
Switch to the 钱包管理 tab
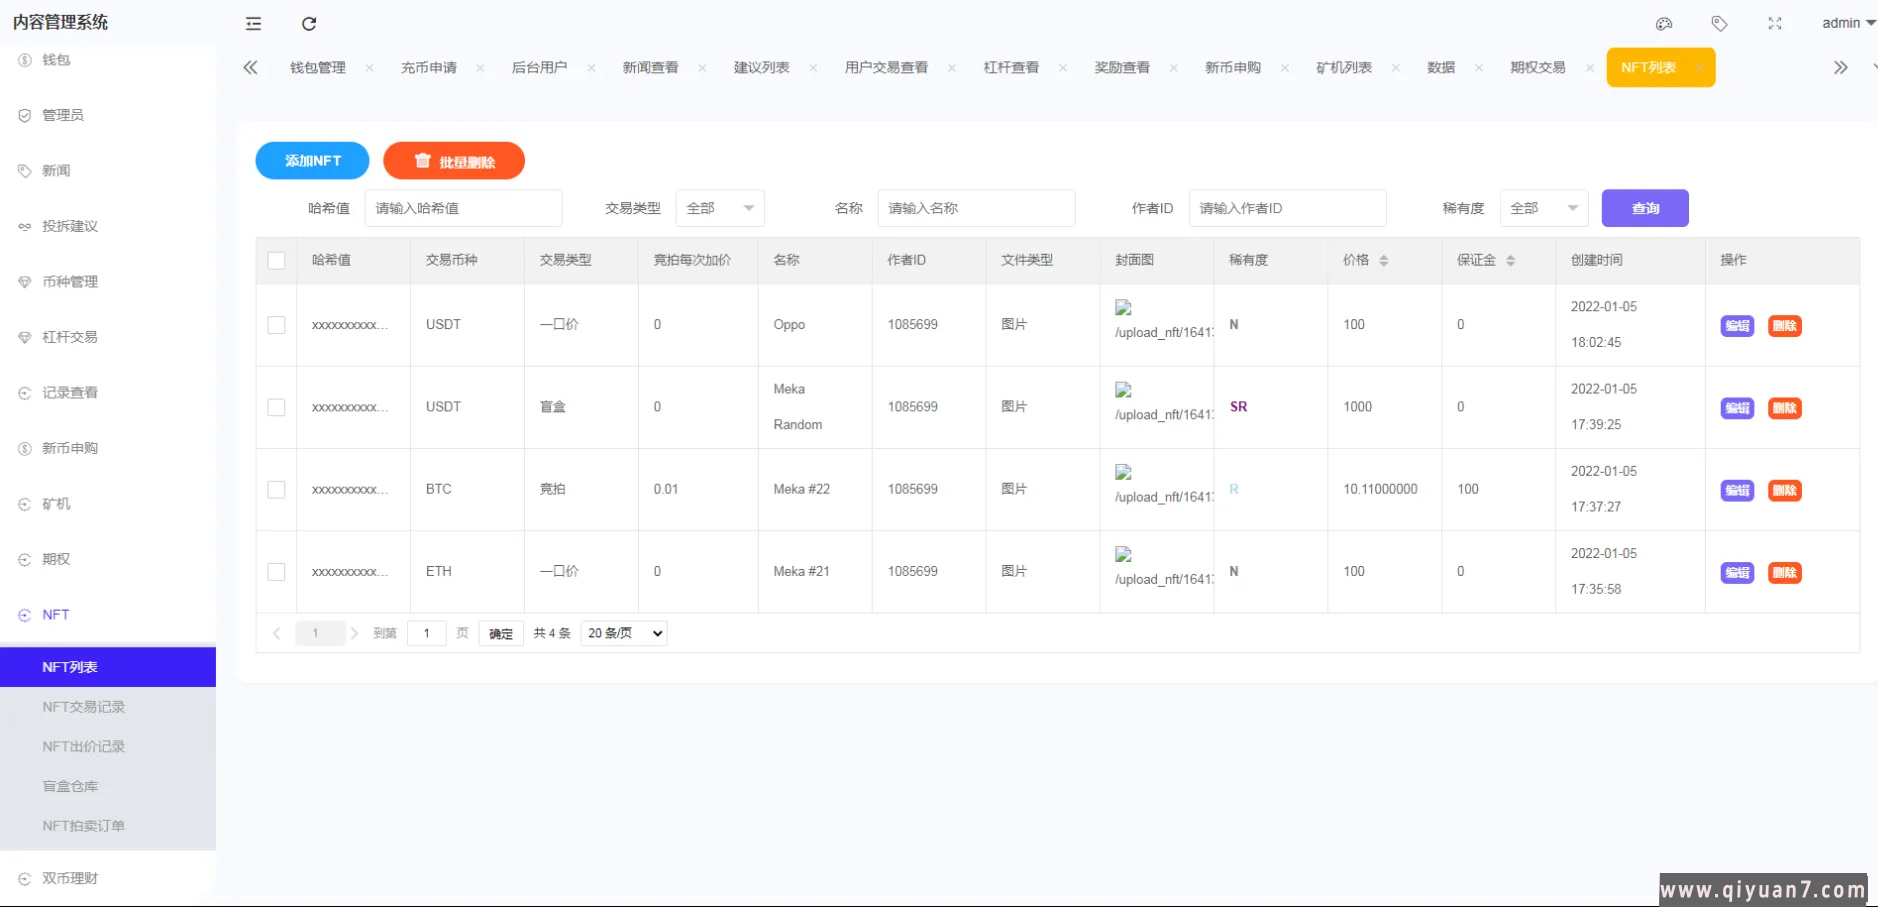[x=318, y=68]
